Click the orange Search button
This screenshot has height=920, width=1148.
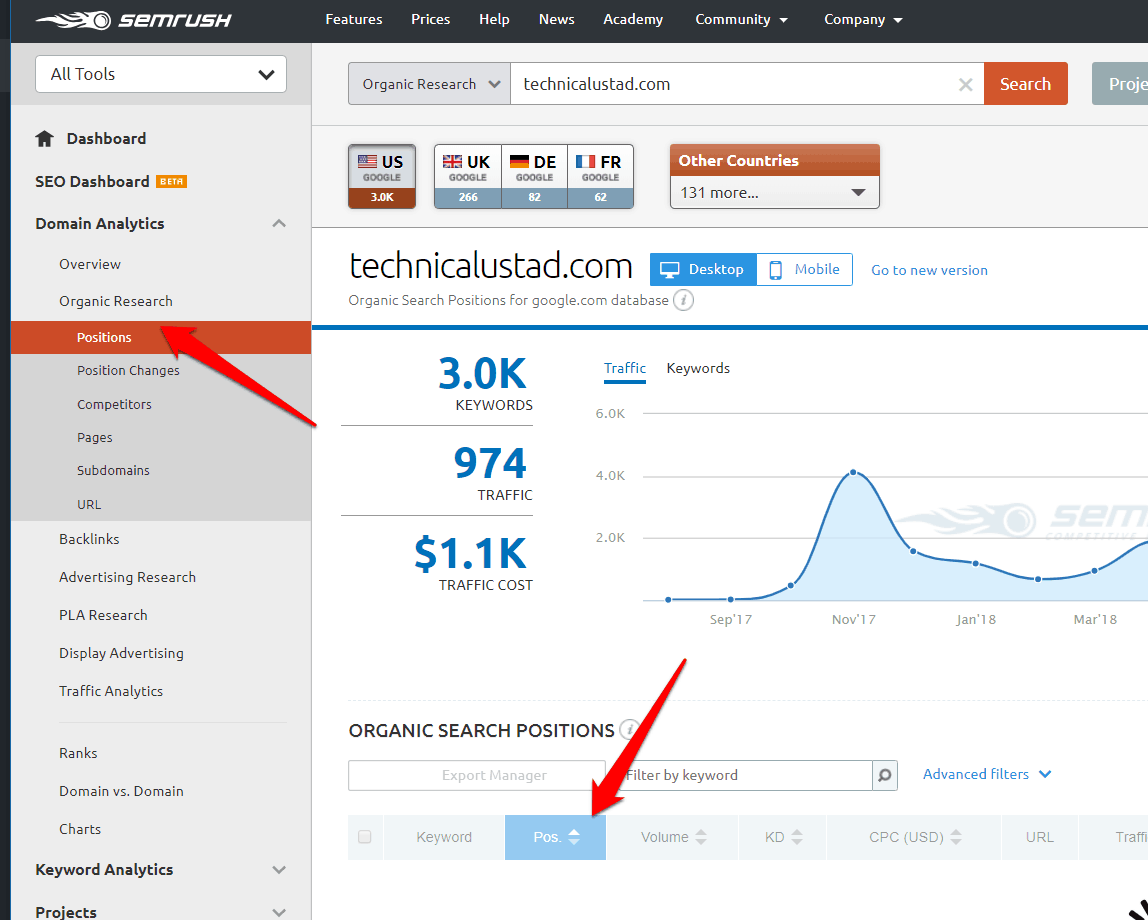(x=1026, y=84)
